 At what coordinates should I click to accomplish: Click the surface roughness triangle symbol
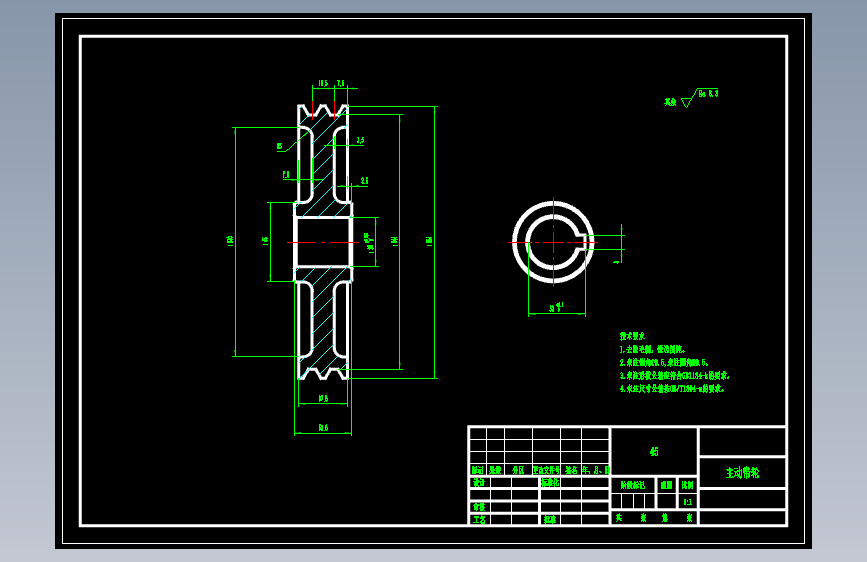pyautogui.click(x=687, y=102)
